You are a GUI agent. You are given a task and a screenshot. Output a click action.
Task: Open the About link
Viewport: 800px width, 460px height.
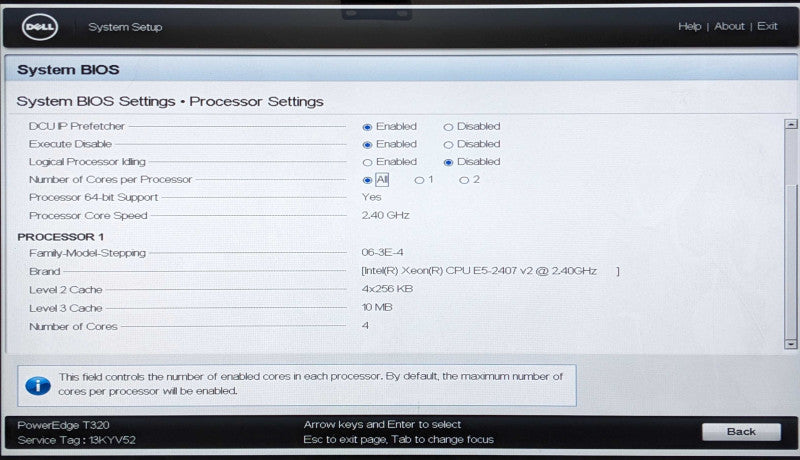729,26
